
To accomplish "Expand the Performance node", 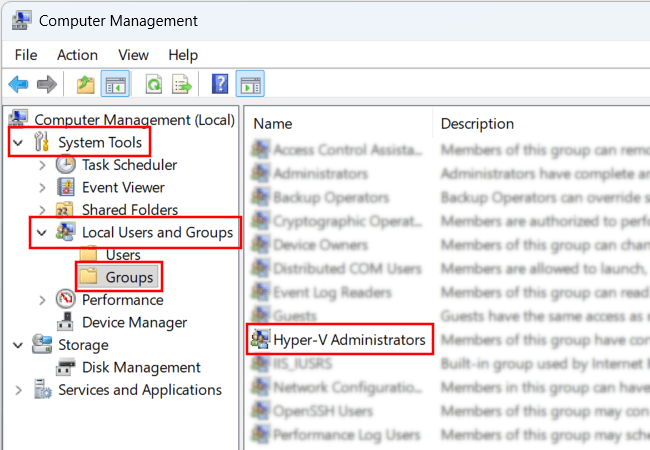I will tap(42, 300).
